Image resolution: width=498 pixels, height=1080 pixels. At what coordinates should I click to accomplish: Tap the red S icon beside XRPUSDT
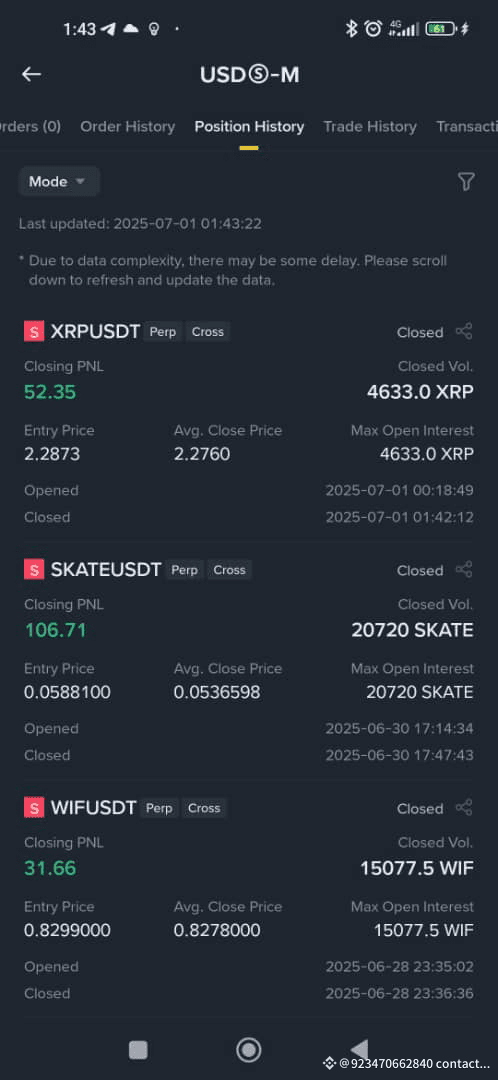coord(34,331)
